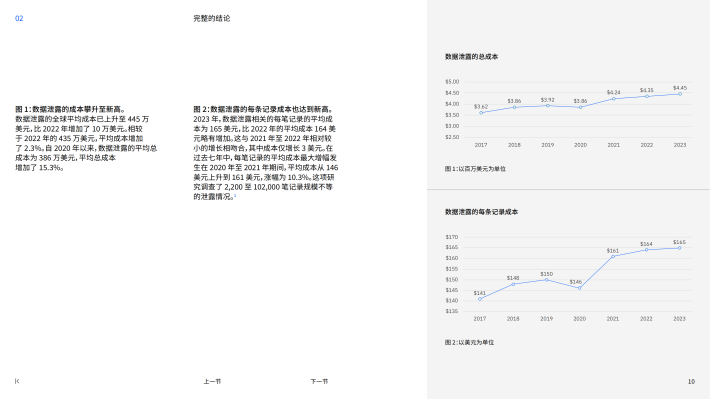Click the $161 data point for 2021

point(613,256)
